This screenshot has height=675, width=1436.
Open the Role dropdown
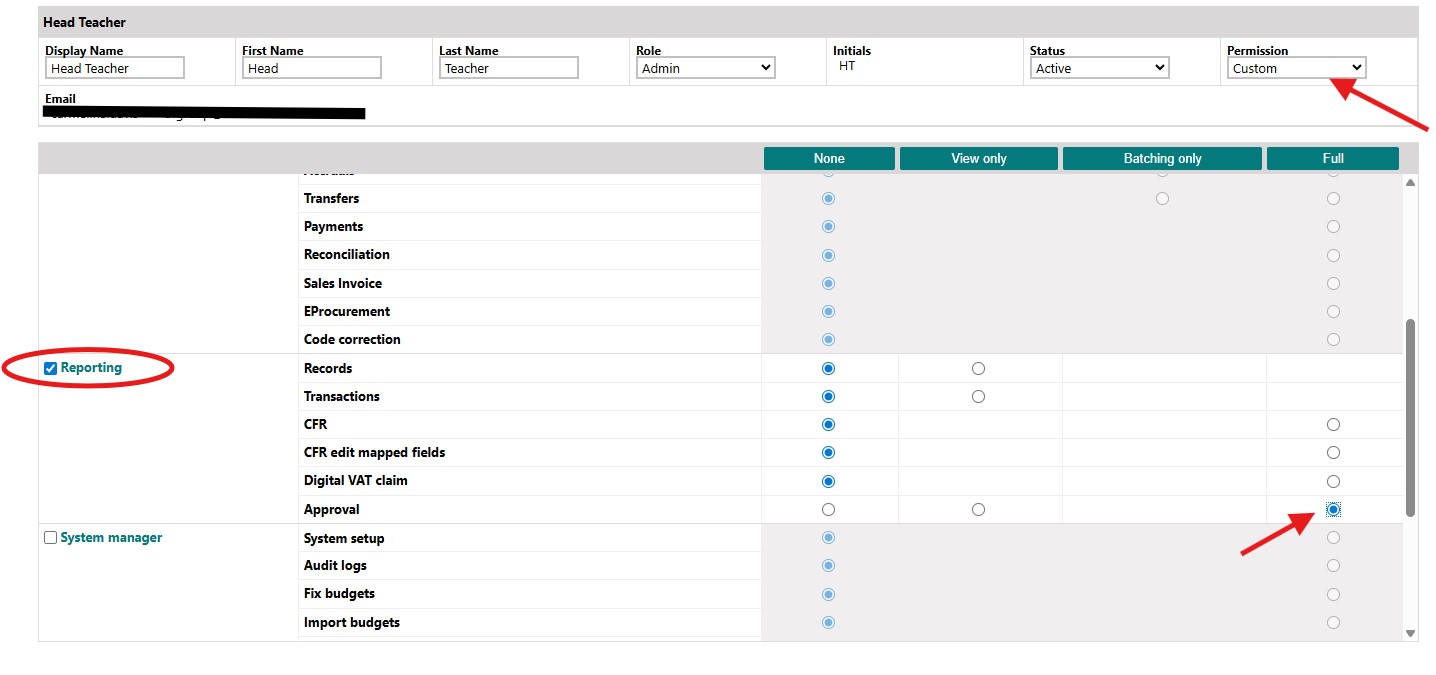point(705,67)
